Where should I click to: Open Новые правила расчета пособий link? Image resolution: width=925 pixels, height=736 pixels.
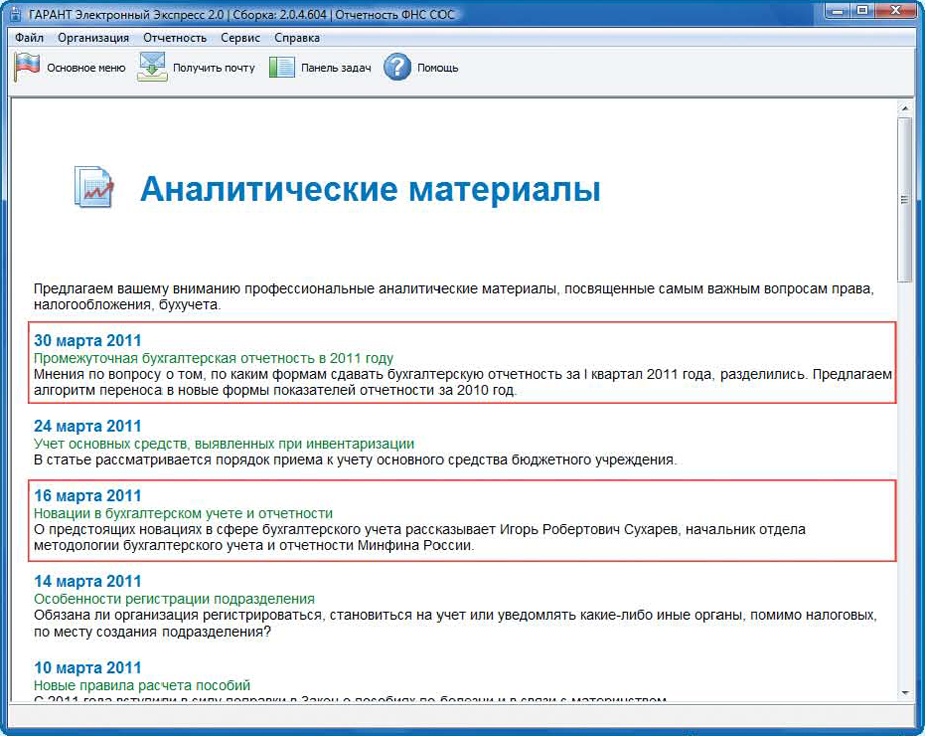tap(141, 685)
